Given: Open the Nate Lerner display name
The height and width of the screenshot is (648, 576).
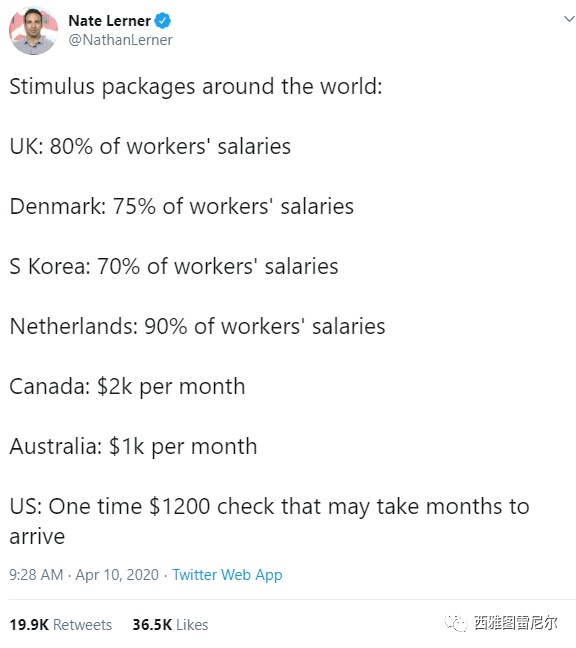Looking at the screenshot, I should tap(109, 21).
